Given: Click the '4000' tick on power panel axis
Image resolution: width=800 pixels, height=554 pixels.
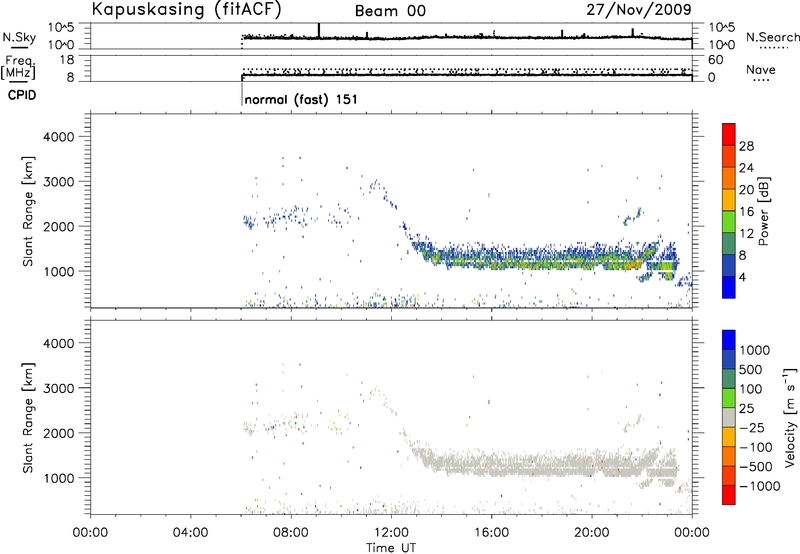Looking at the screenshot, I should pyautogui.click(x=58, y=137).
